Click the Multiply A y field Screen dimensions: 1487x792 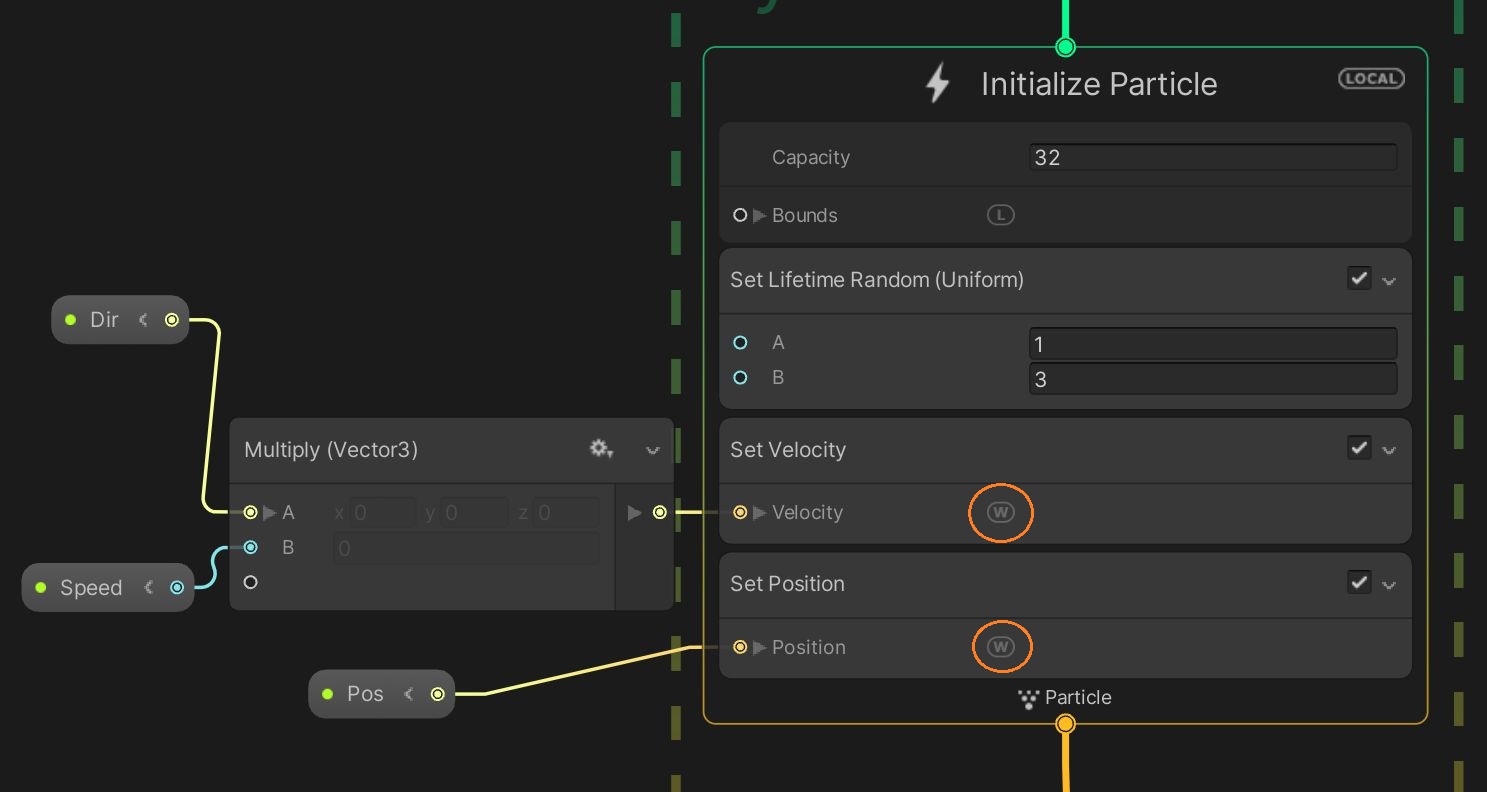pos(474,513)
